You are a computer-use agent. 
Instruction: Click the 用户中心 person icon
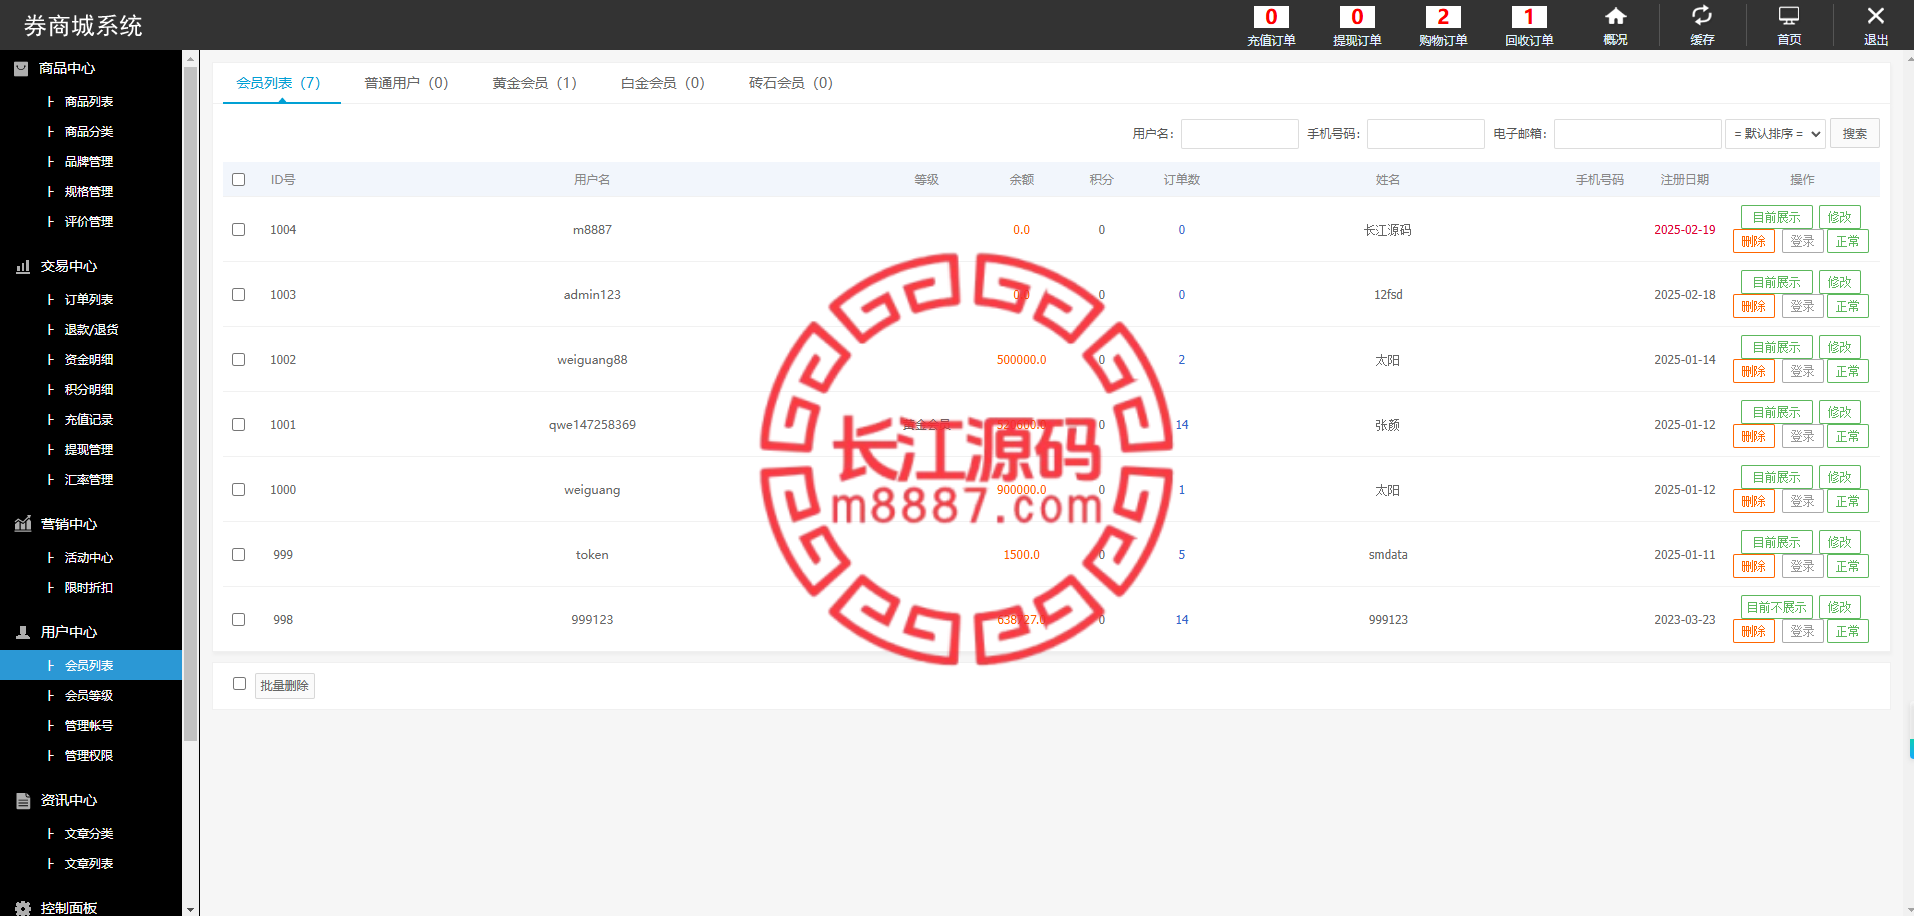click(23, 632)
